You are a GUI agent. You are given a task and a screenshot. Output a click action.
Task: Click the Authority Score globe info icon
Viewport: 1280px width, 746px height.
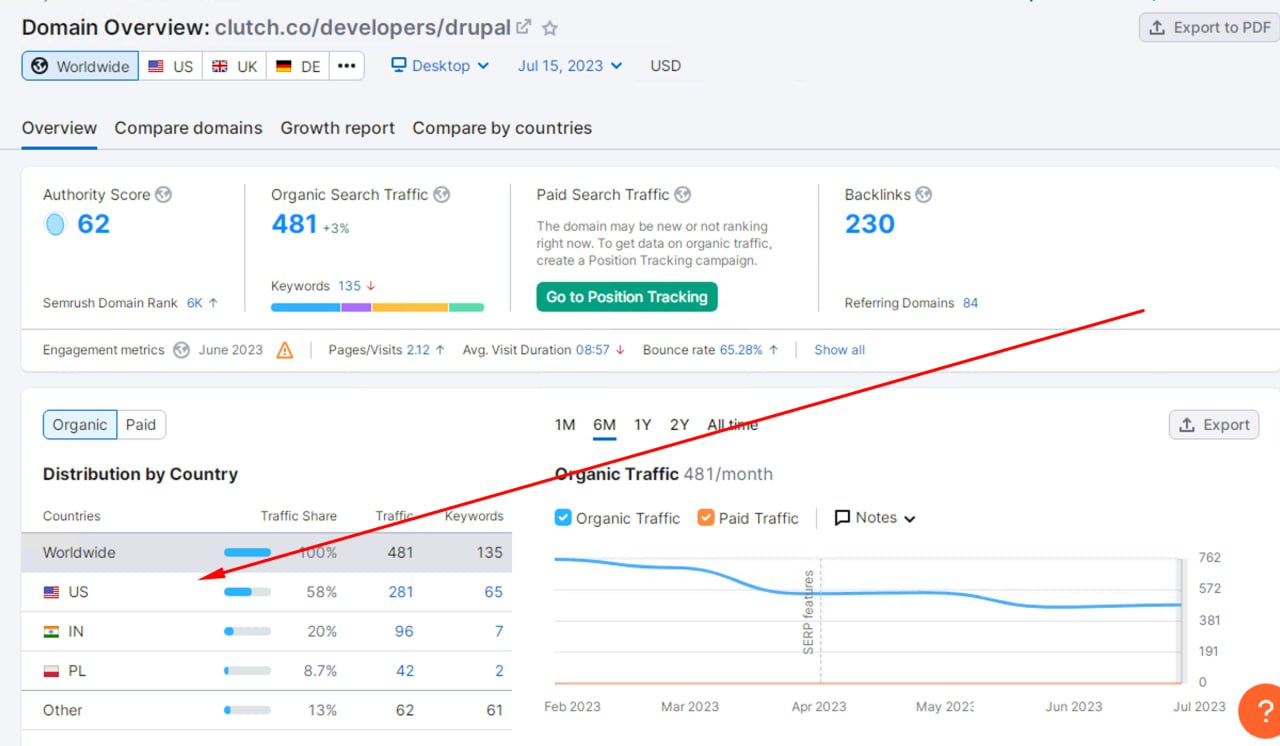pyautogui.click(x=163, y=195)
